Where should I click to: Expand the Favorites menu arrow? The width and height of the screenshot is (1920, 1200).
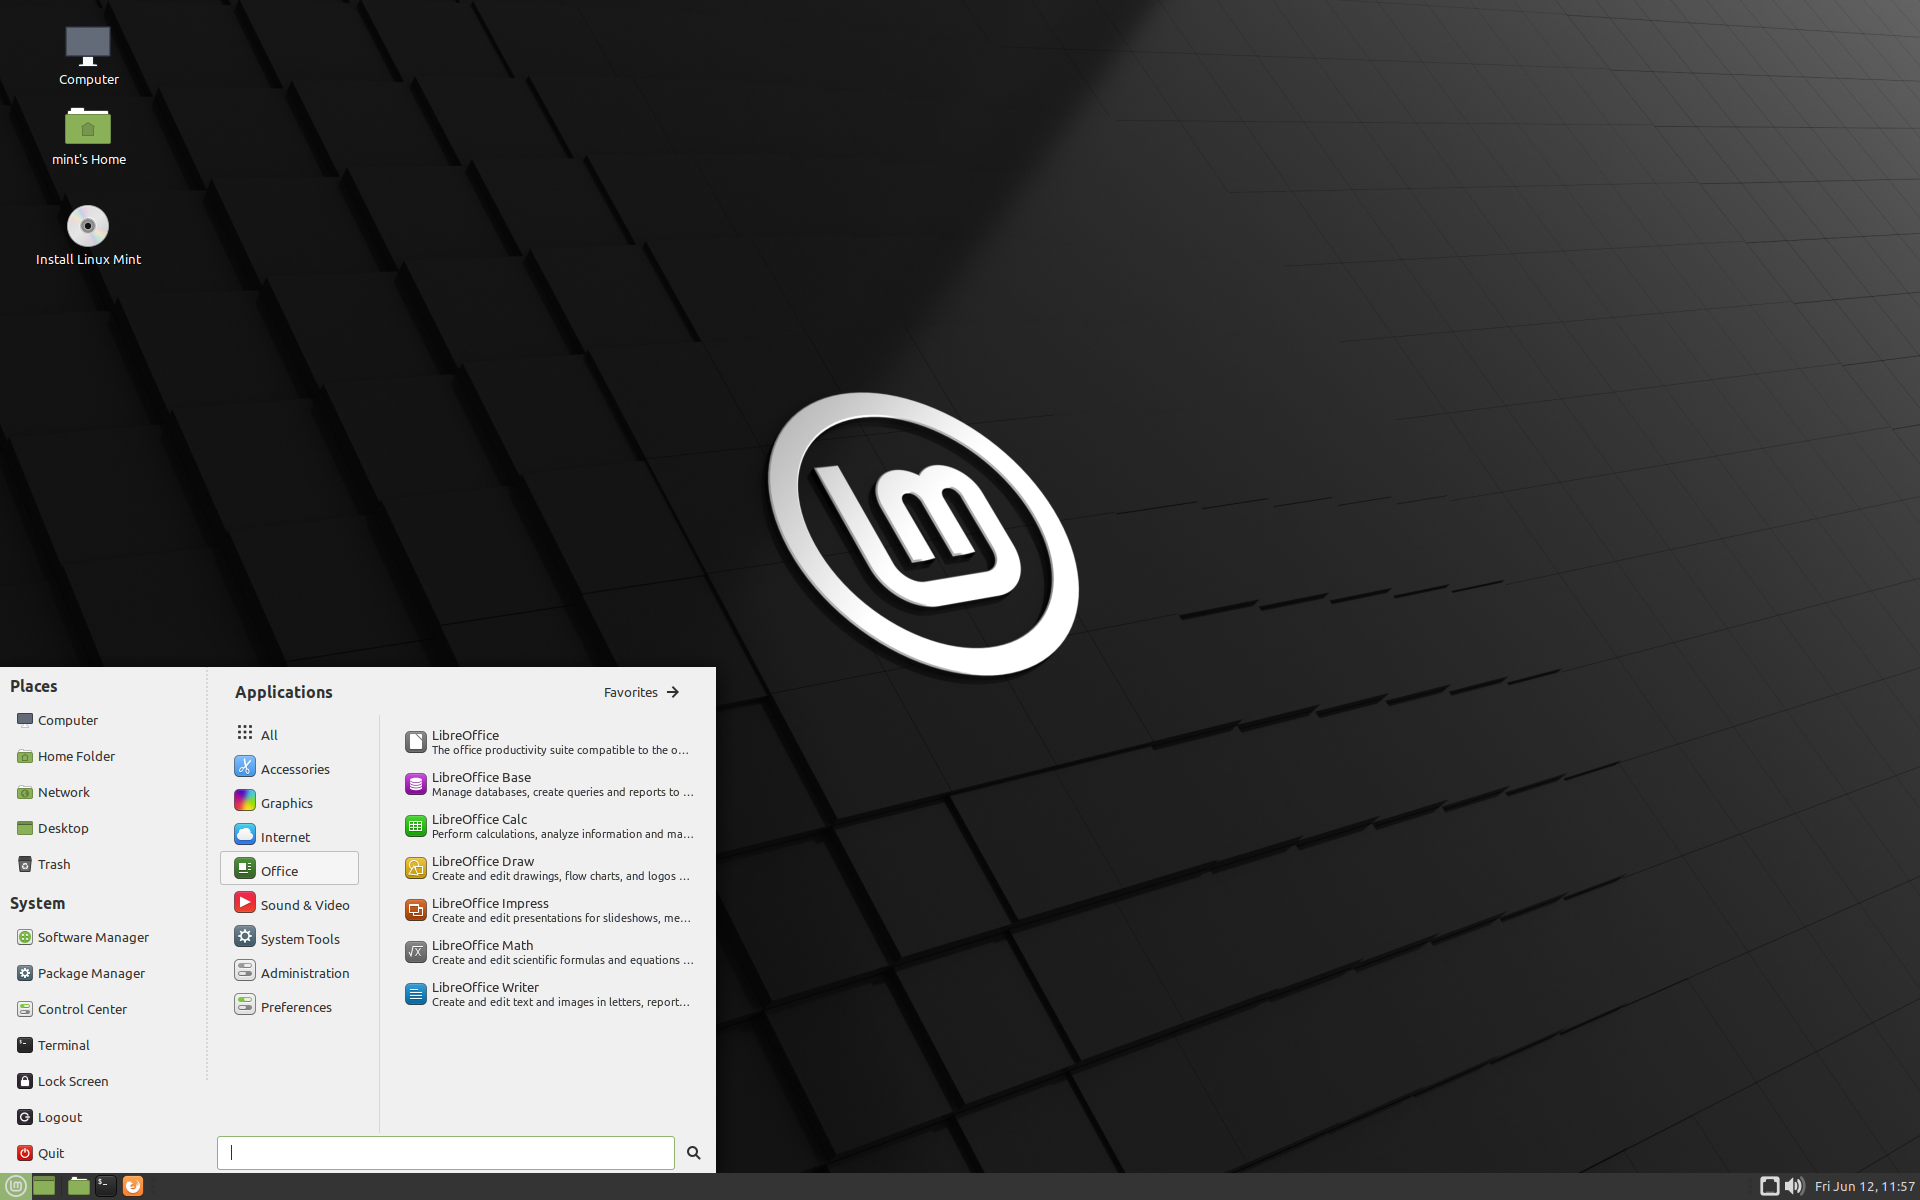coord(673,691)
